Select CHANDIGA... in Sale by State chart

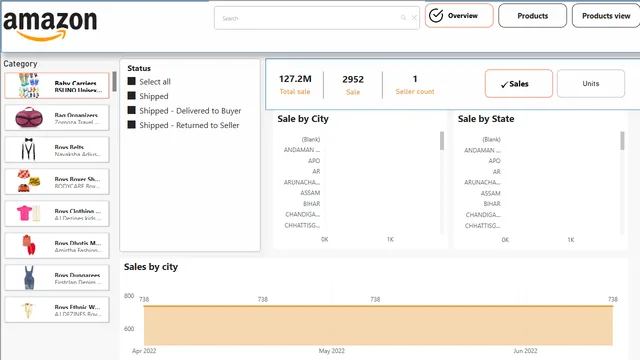[x=483, y=215]
